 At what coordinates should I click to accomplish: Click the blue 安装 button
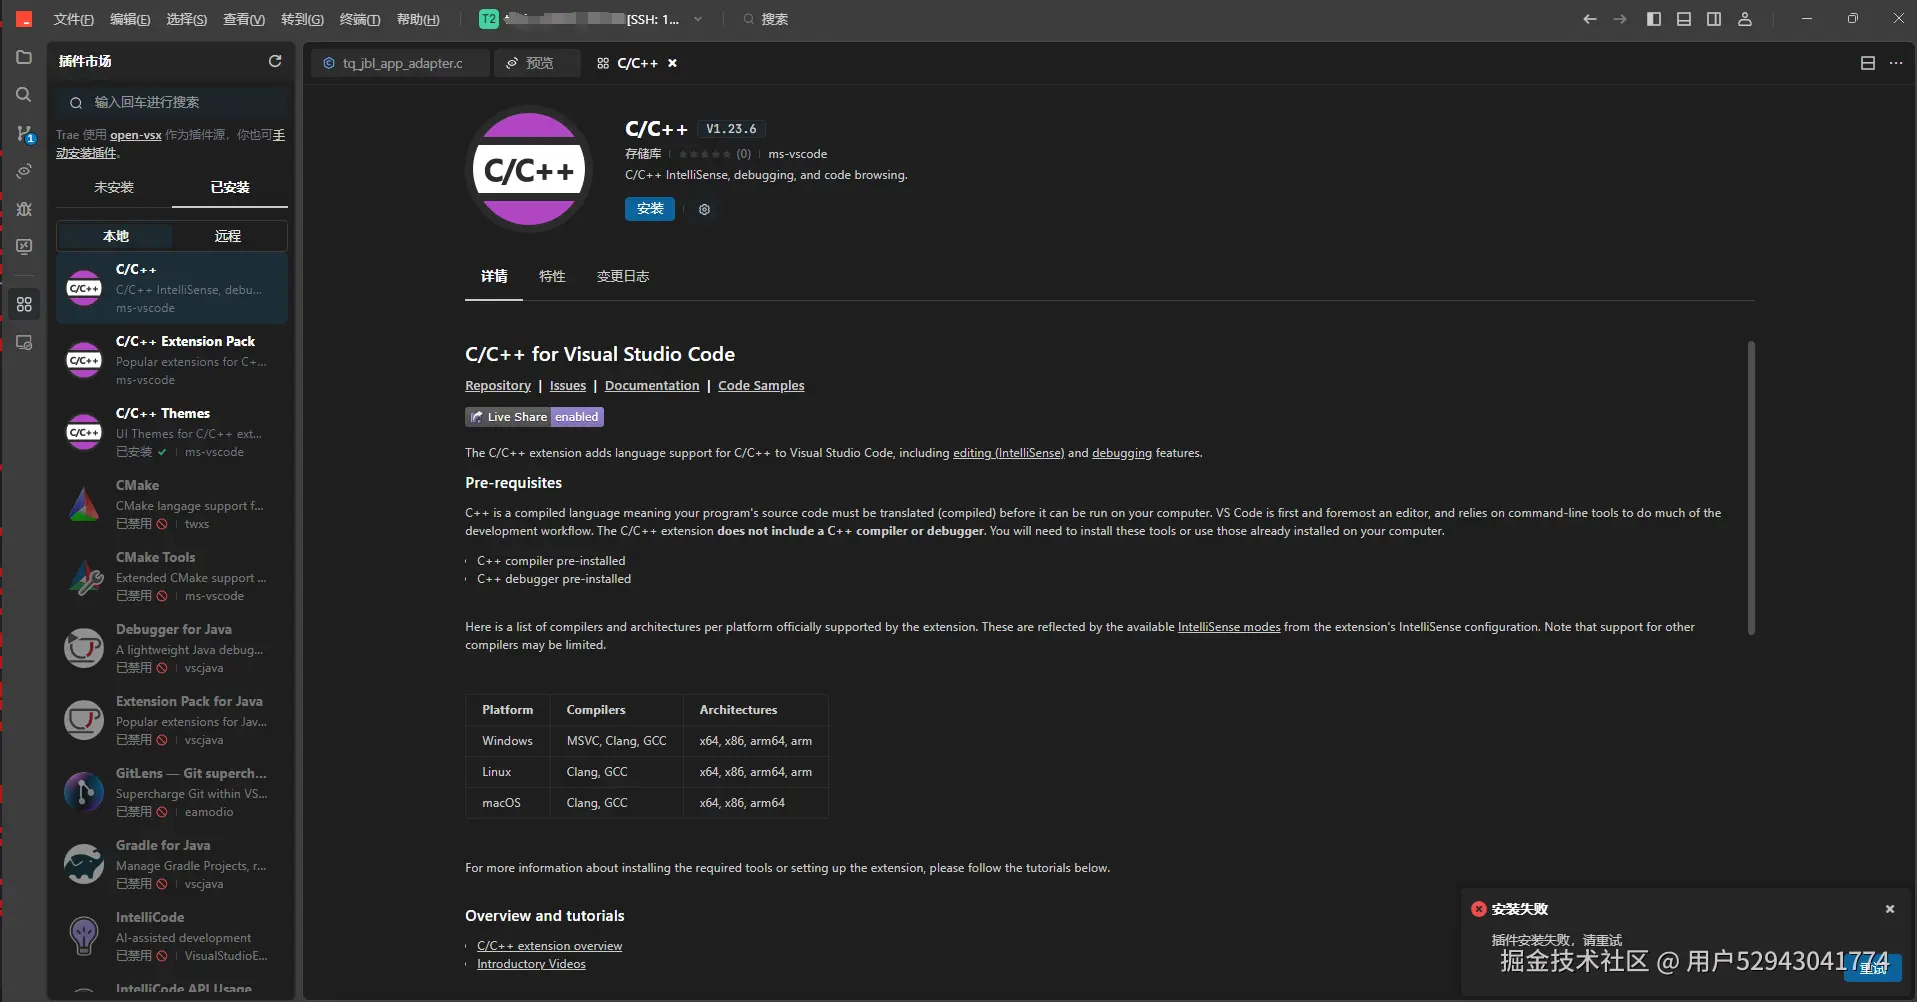tap(650, 208)
